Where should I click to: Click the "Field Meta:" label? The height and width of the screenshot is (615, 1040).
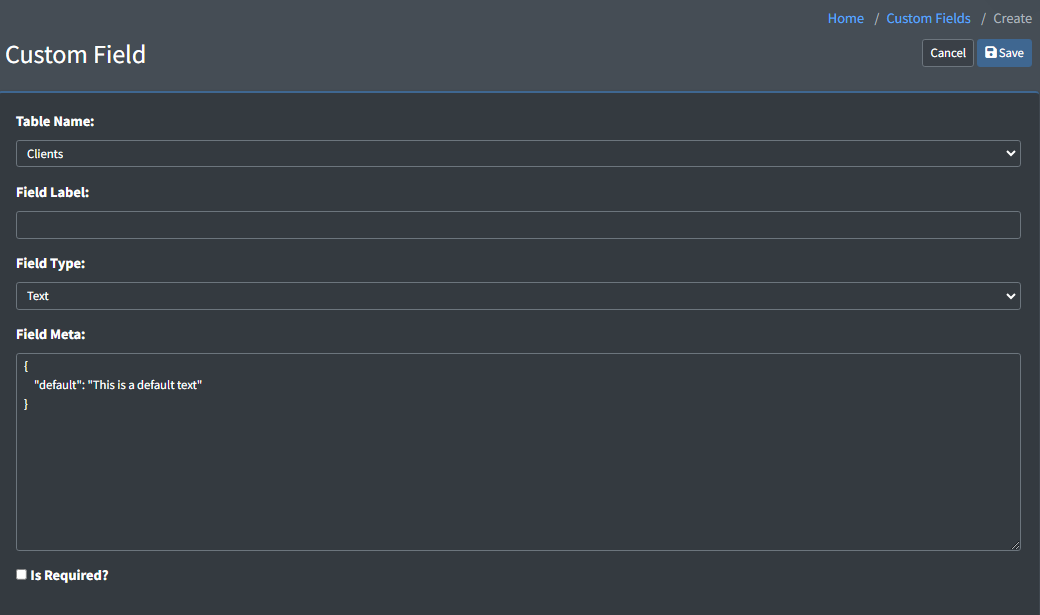(x=50, y=334)
